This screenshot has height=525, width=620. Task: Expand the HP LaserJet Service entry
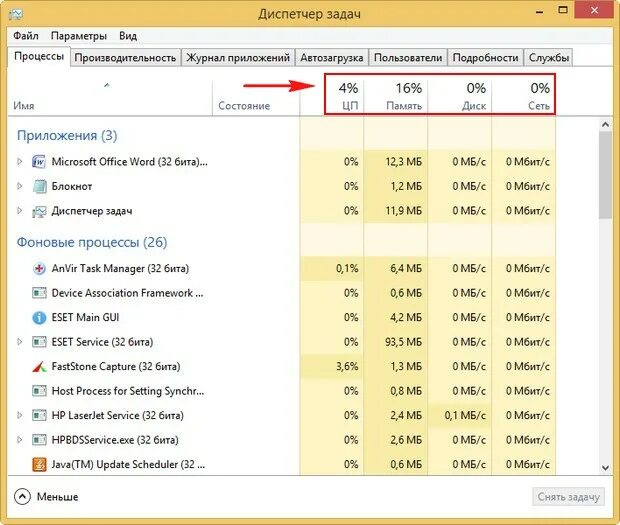click(19, 415)
